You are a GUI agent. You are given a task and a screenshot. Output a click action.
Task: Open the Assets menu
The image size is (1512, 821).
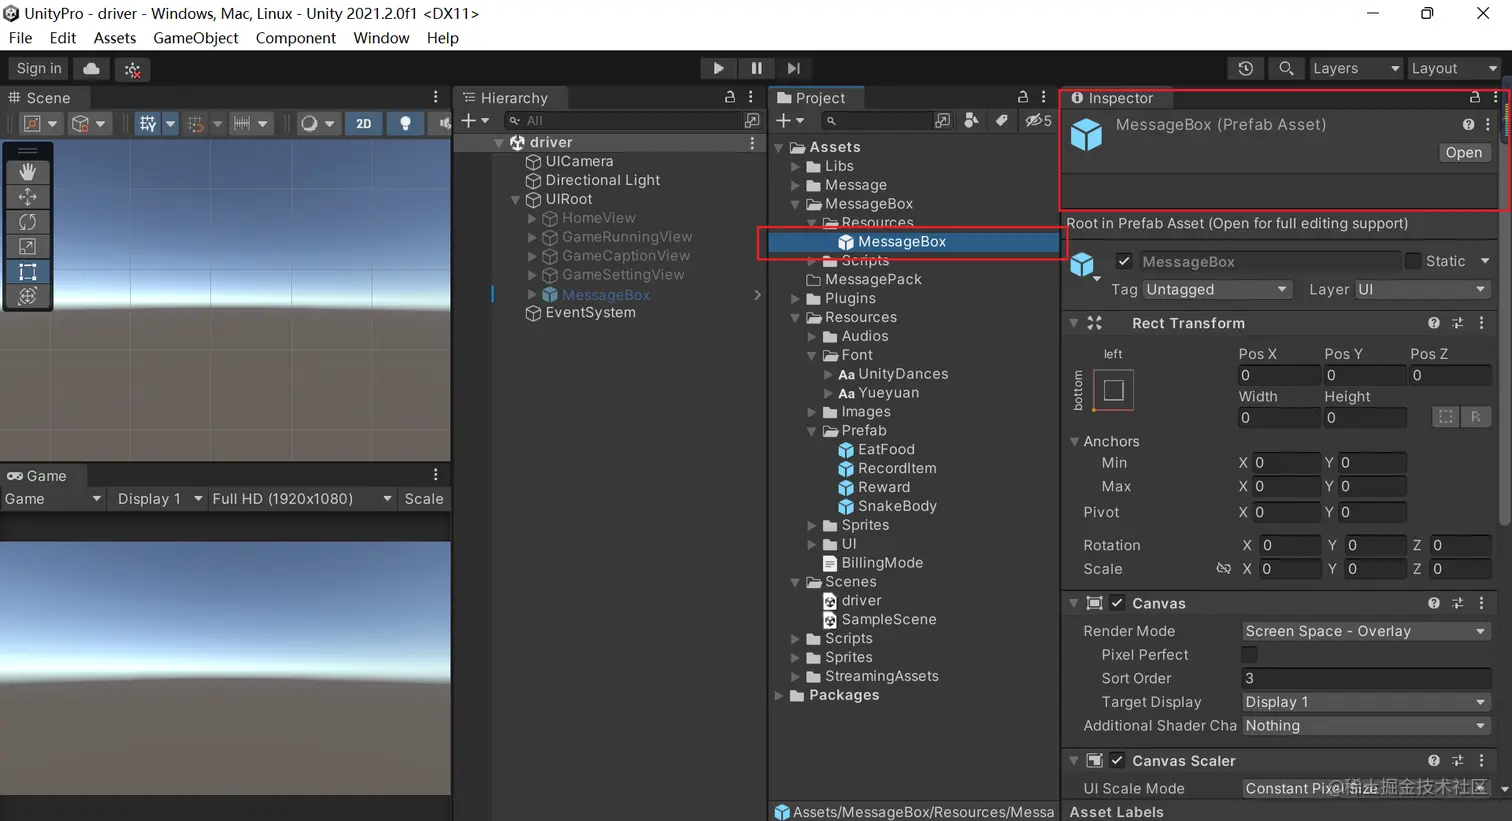point(114,38)
